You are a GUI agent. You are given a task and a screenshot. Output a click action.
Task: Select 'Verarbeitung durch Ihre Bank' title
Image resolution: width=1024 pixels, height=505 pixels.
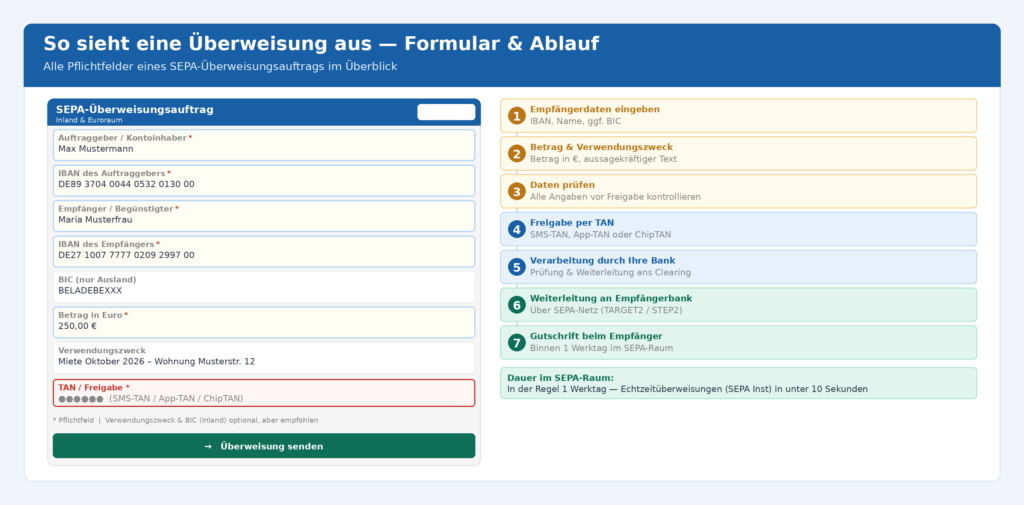603,261
